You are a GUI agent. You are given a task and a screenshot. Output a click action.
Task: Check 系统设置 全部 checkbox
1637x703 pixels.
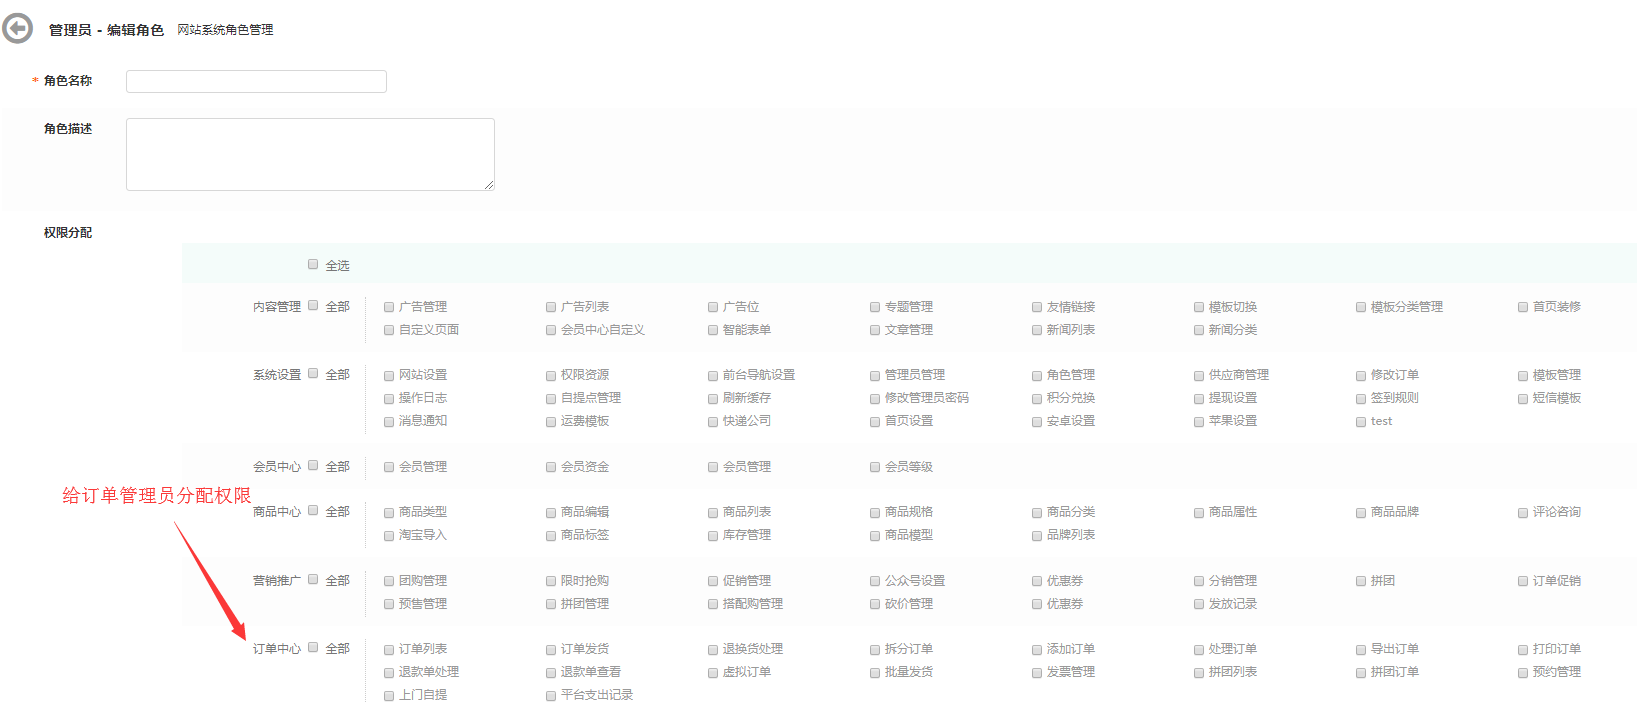click(313, 374)
